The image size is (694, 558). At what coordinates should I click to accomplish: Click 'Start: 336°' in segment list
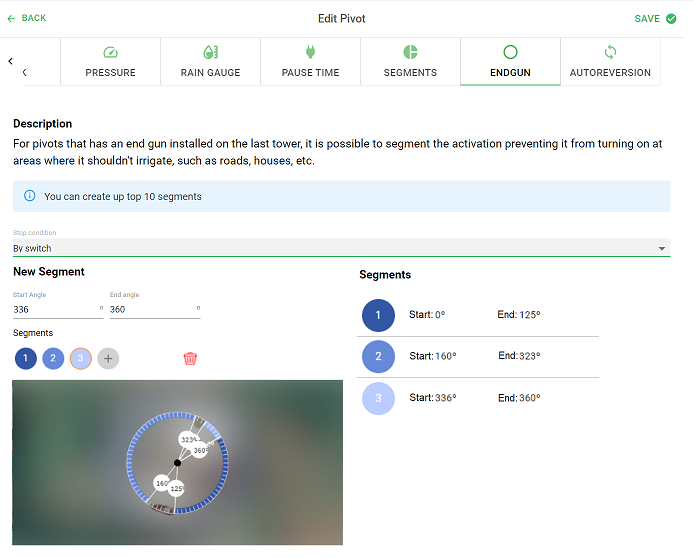pyautogui.click(x=433, y=398)
